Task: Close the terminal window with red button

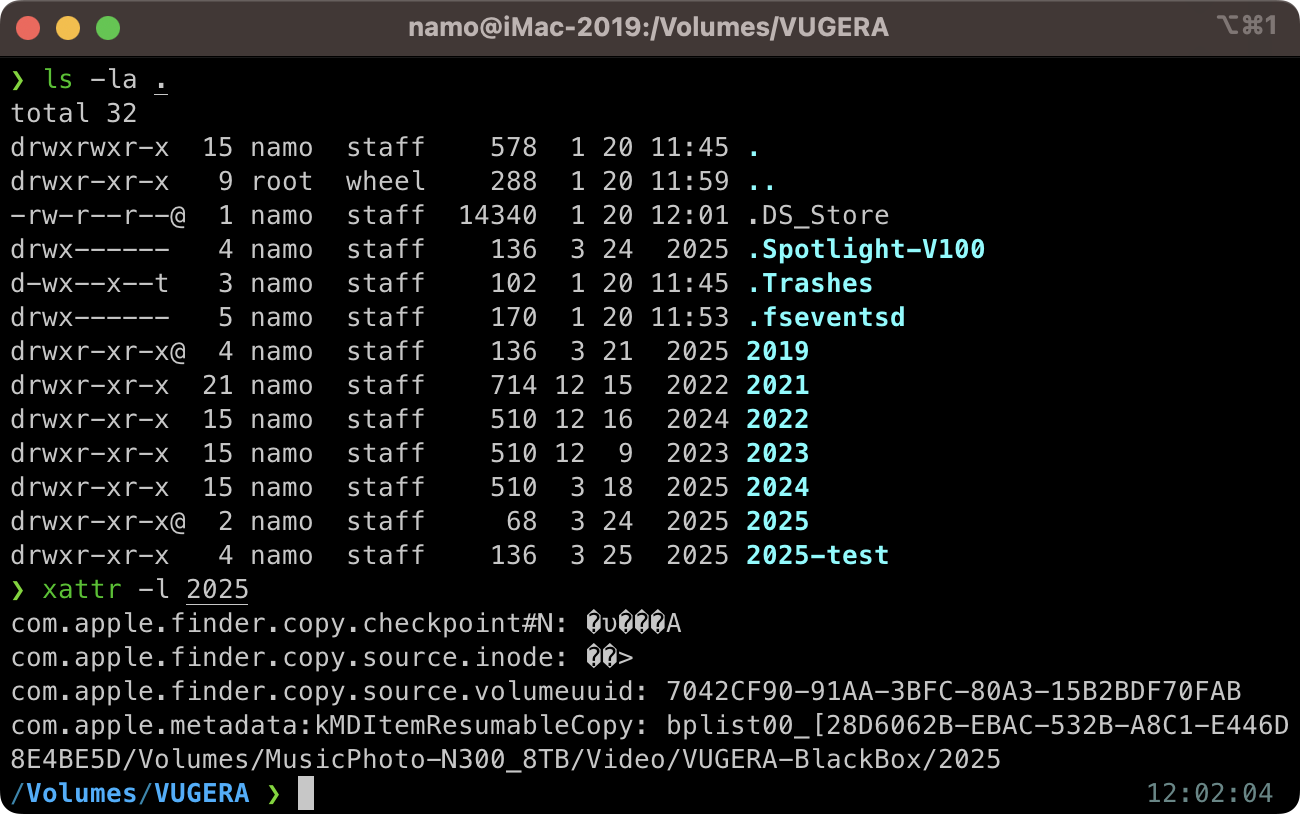Action: (x=28, y=27)
